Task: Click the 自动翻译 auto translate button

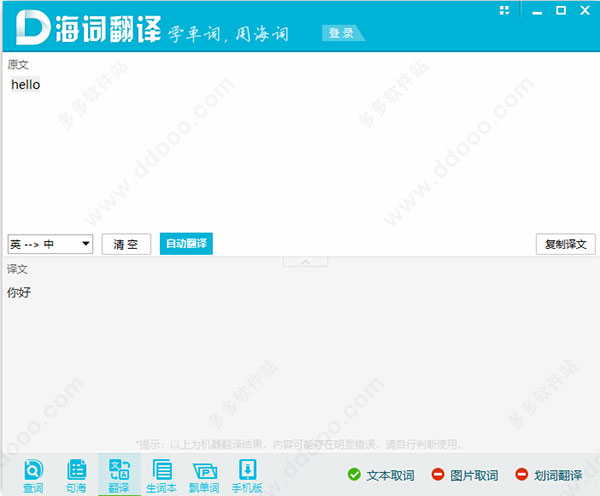Action: coord(186,243)
